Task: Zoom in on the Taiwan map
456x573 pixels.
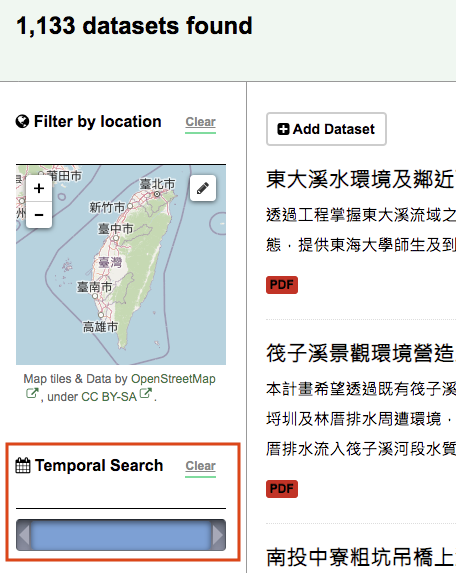Action: point(39,188)
